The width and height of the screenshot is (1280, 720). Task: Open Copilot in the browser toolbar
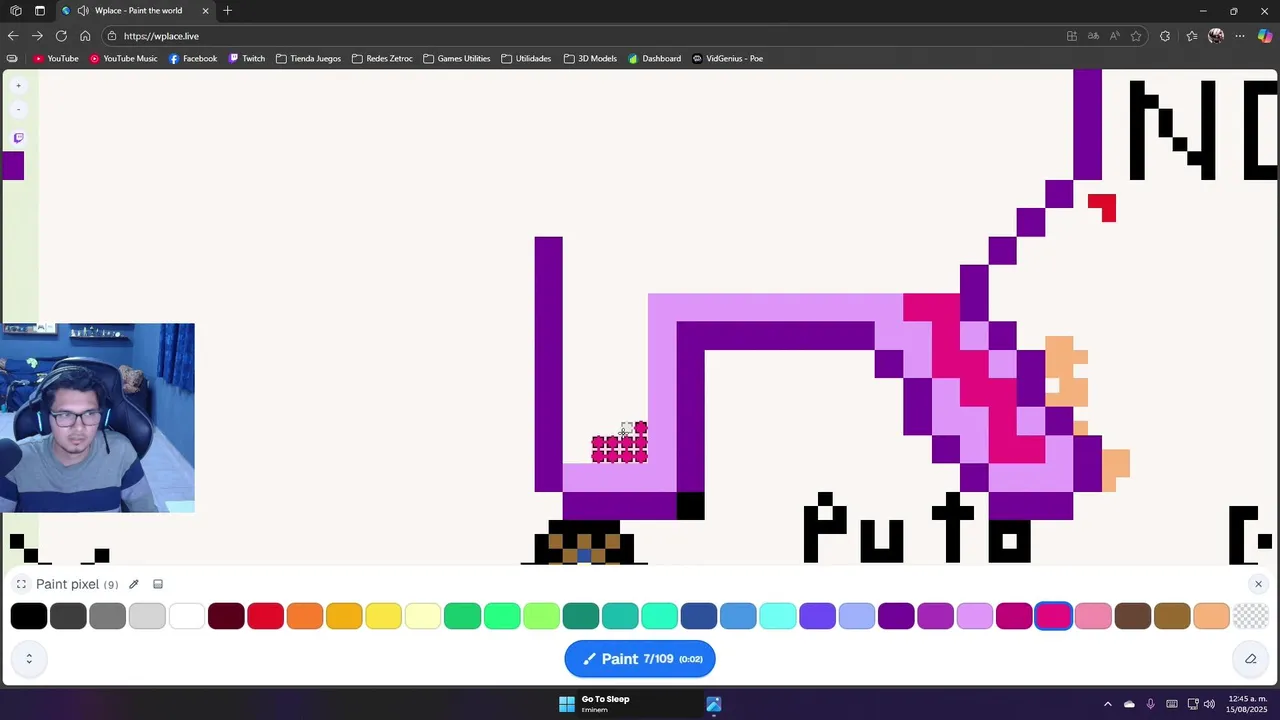point(1265,36)
